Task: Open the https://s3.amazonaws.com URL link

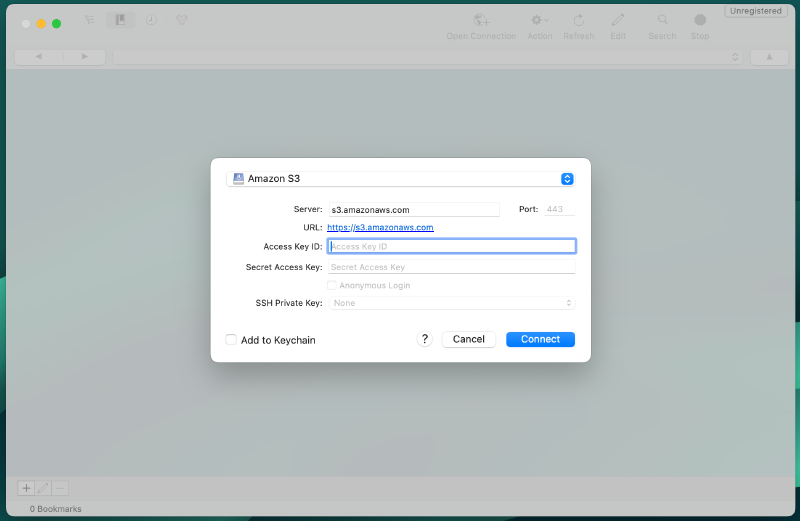Action: tap(380, 228)
